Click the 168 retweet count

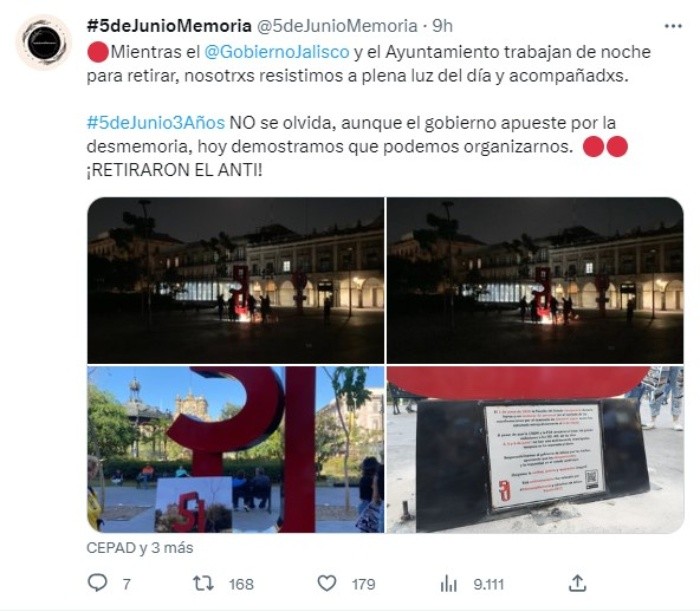coord(241,584)
